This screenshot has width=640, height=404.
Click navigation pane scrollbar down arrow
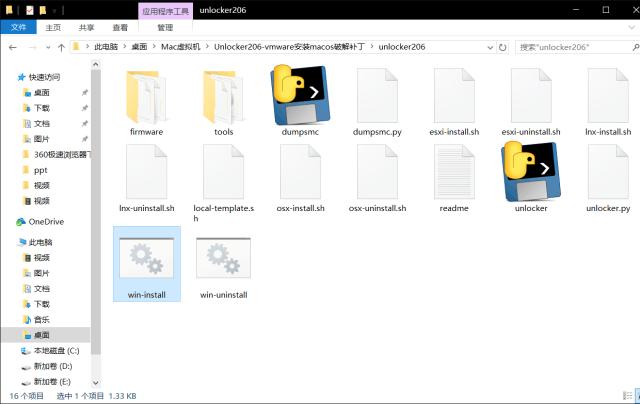click(x=96, y=383)
